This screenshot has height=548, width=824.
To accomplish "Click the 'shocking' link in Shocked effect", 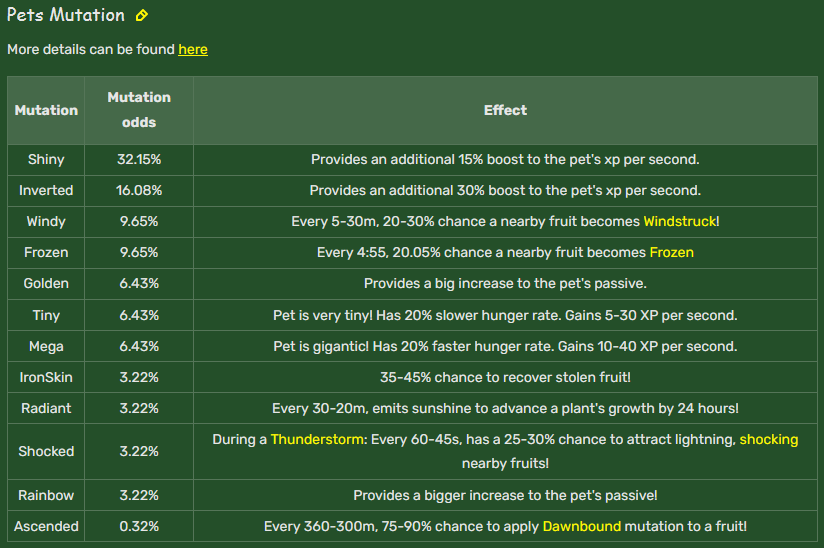I will (x=769, y=439).
